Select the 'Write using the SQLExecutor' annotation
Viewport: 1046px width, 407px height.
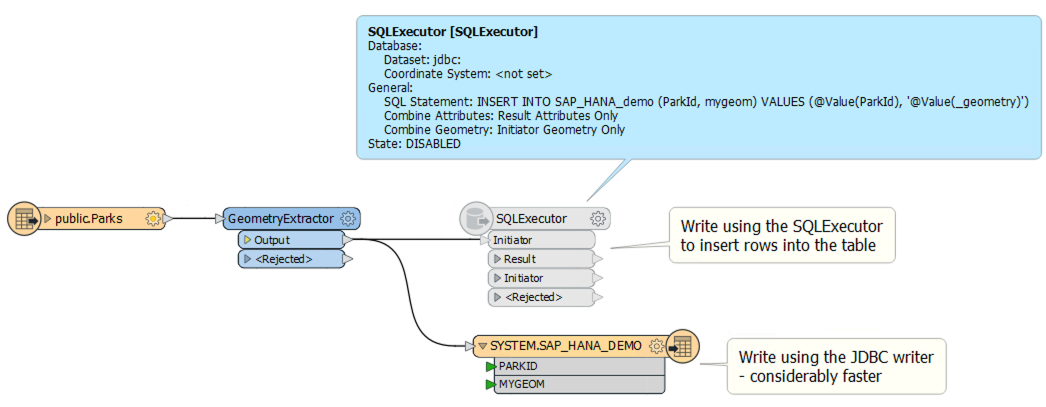[782, 235]
